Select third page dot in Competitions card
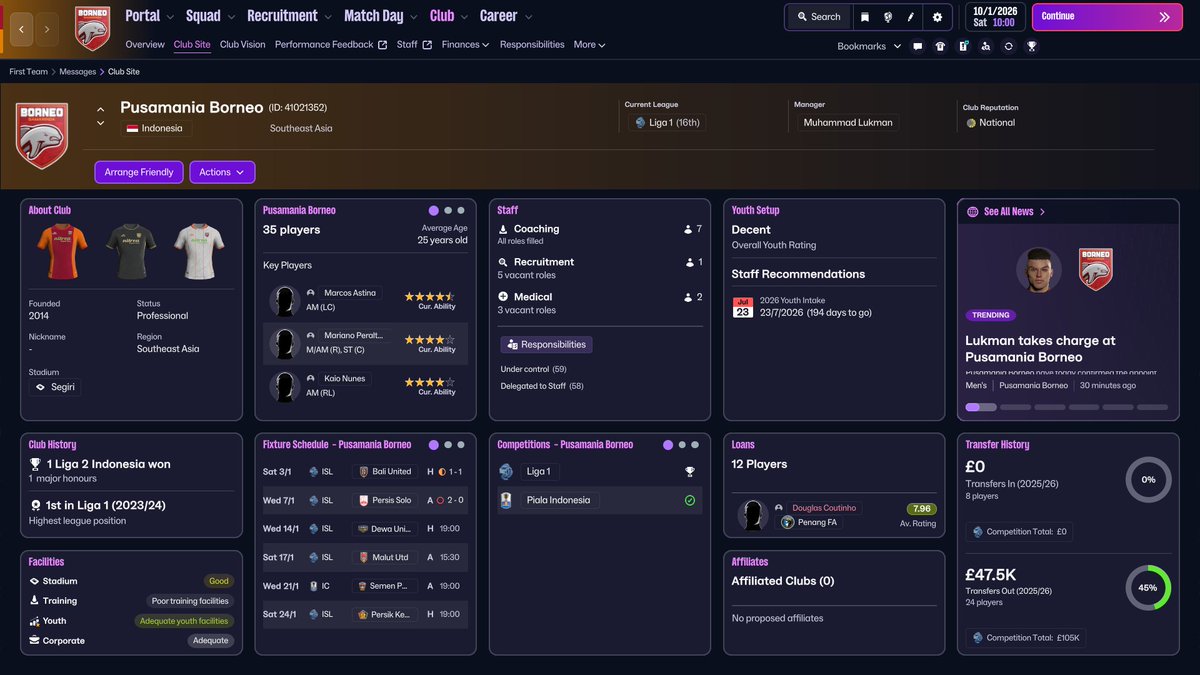Screen dimensions: 1200x675 coord(695,445)
